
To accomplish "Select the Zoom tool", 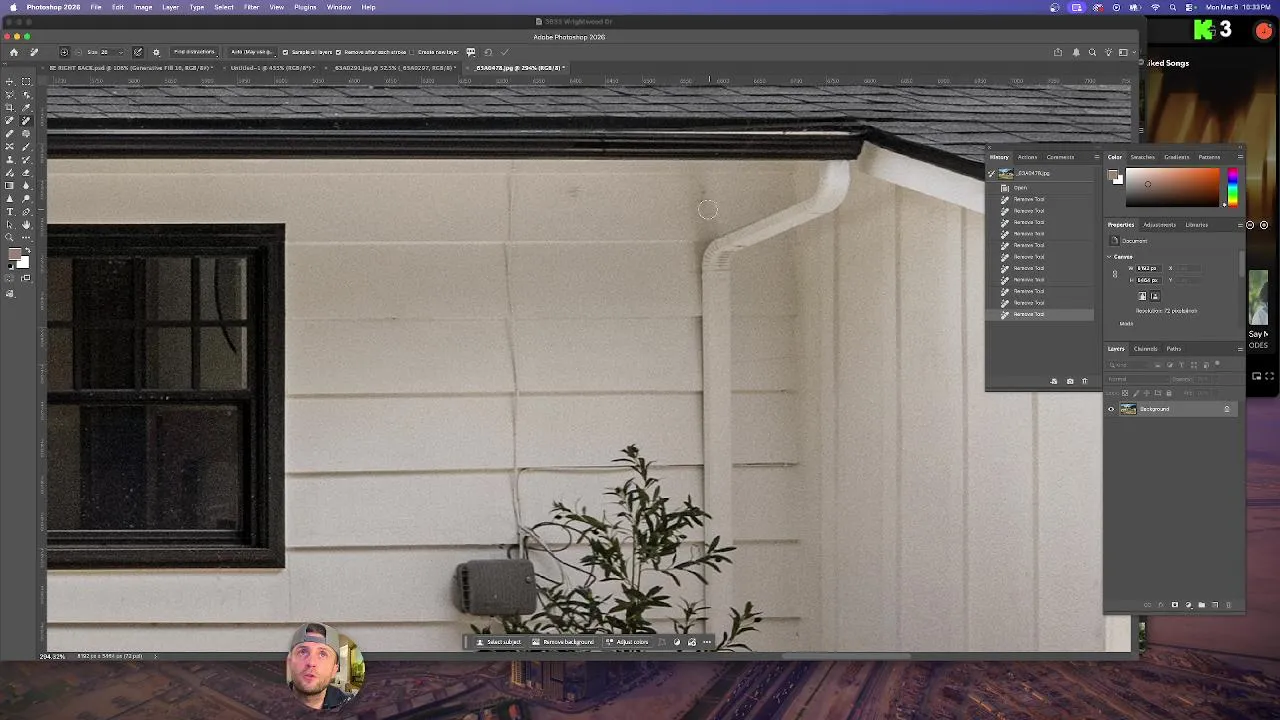I will [10, 237].
